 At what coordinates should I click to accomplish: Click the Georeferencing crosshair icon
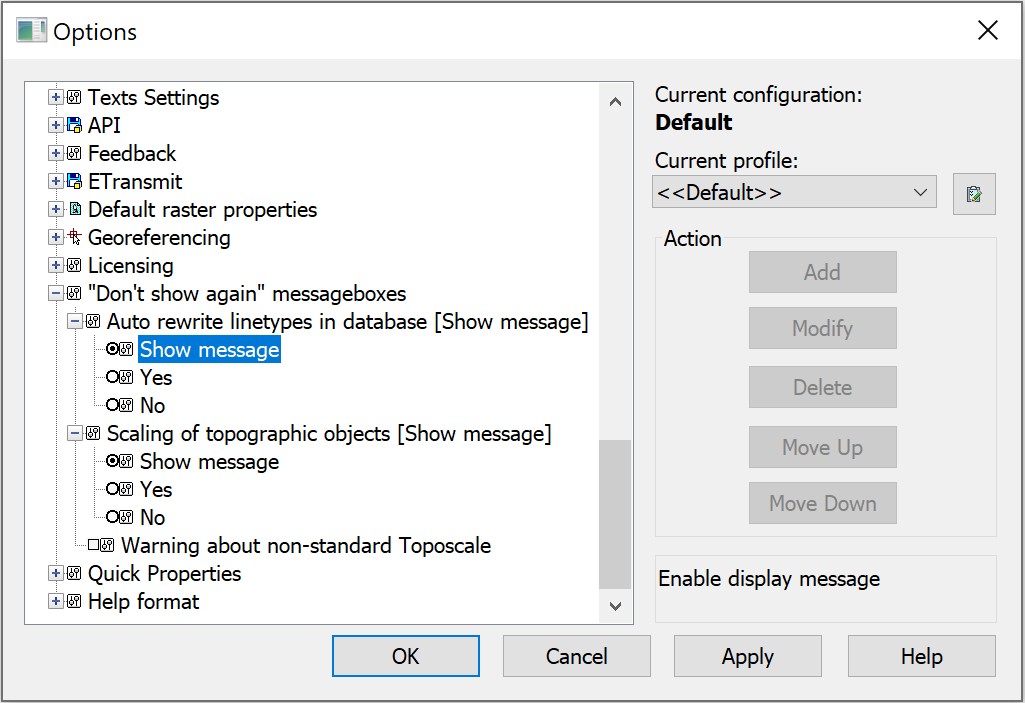pos(74,238)
